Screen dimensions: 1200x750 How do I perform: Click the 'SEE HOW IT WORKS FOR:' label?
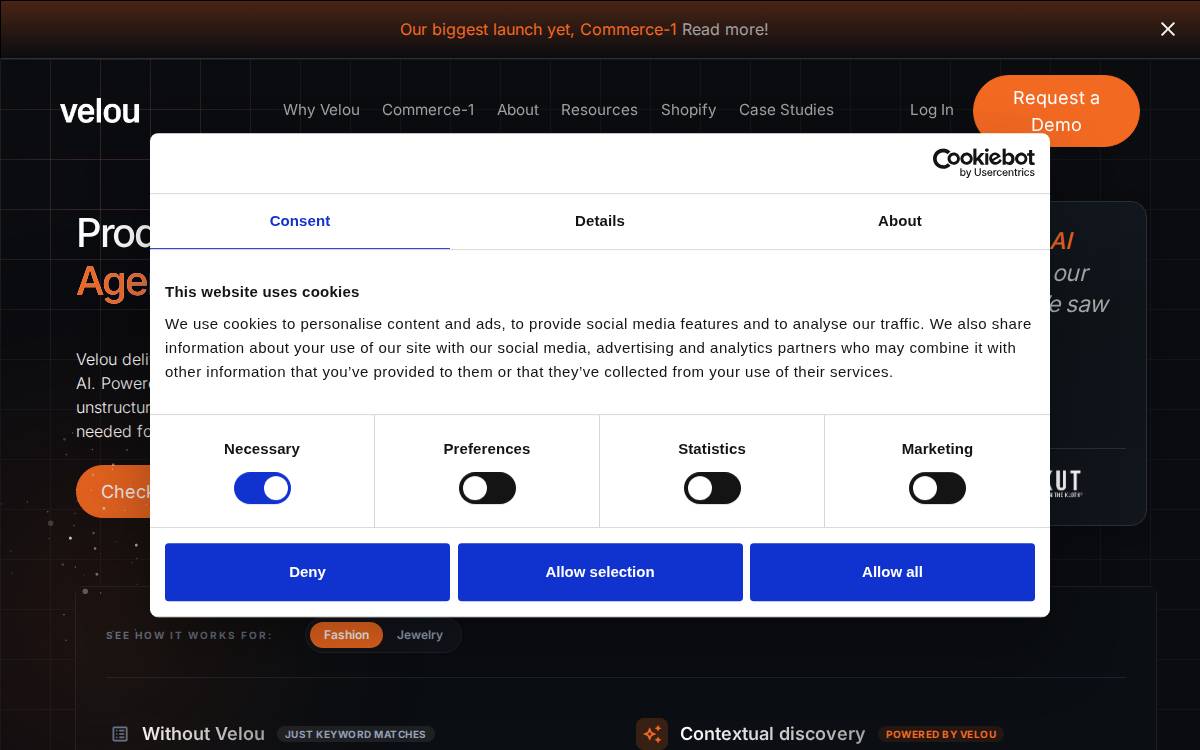189,635
